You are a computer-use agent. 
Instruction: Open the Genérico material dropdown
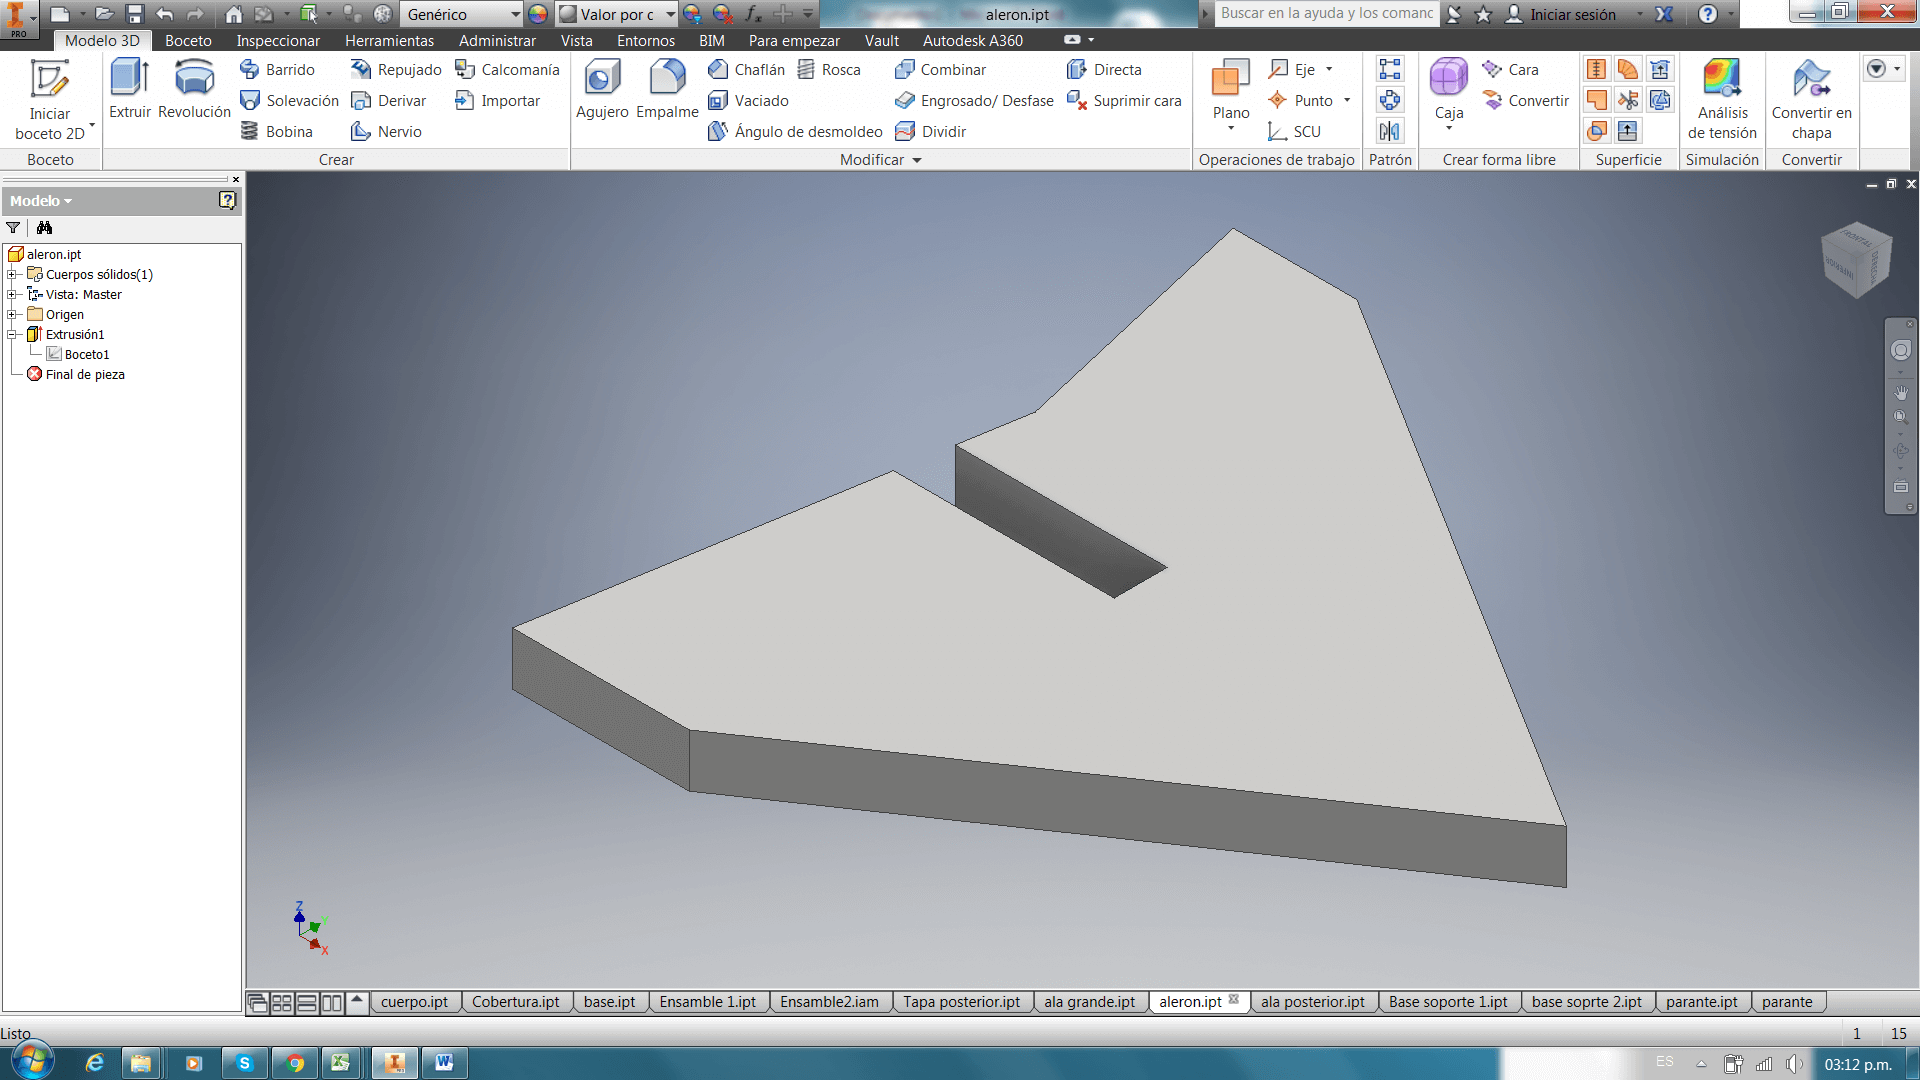[x=515, y=14]
